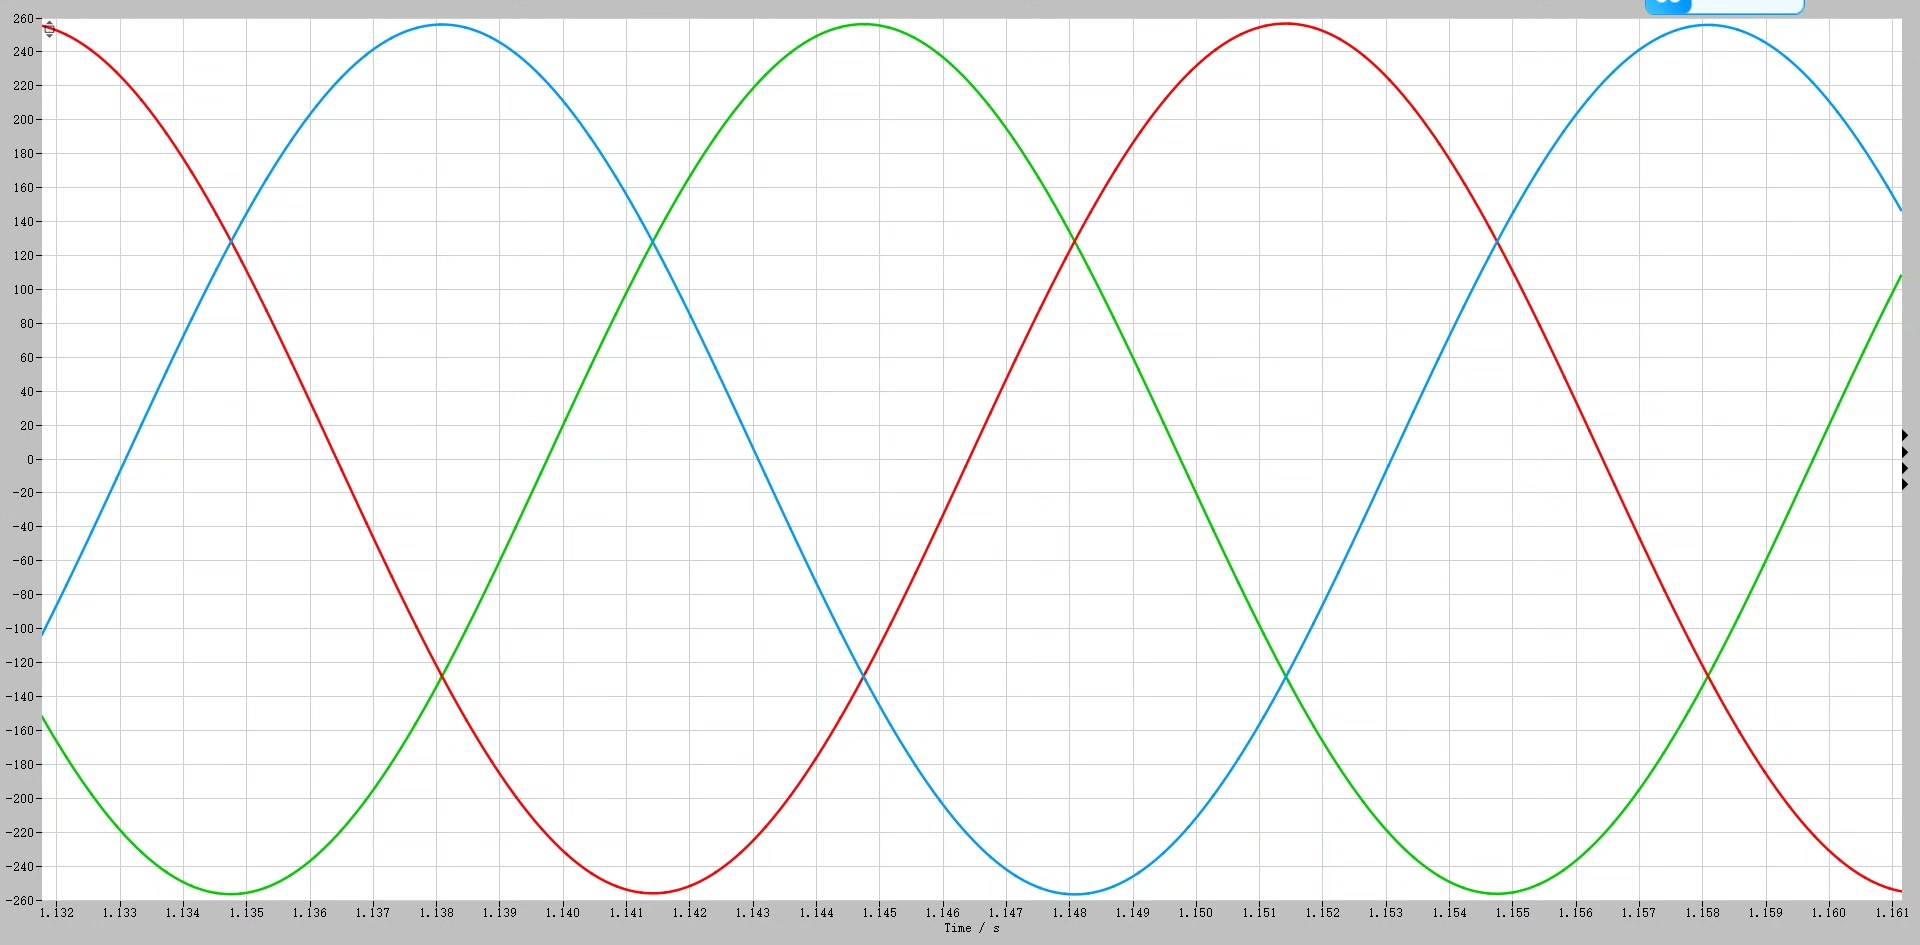The height and width of the screenshot is (945, 1920).
Task: Select the y-axis cursor handle near 260
Action: [x=49, y=29]
